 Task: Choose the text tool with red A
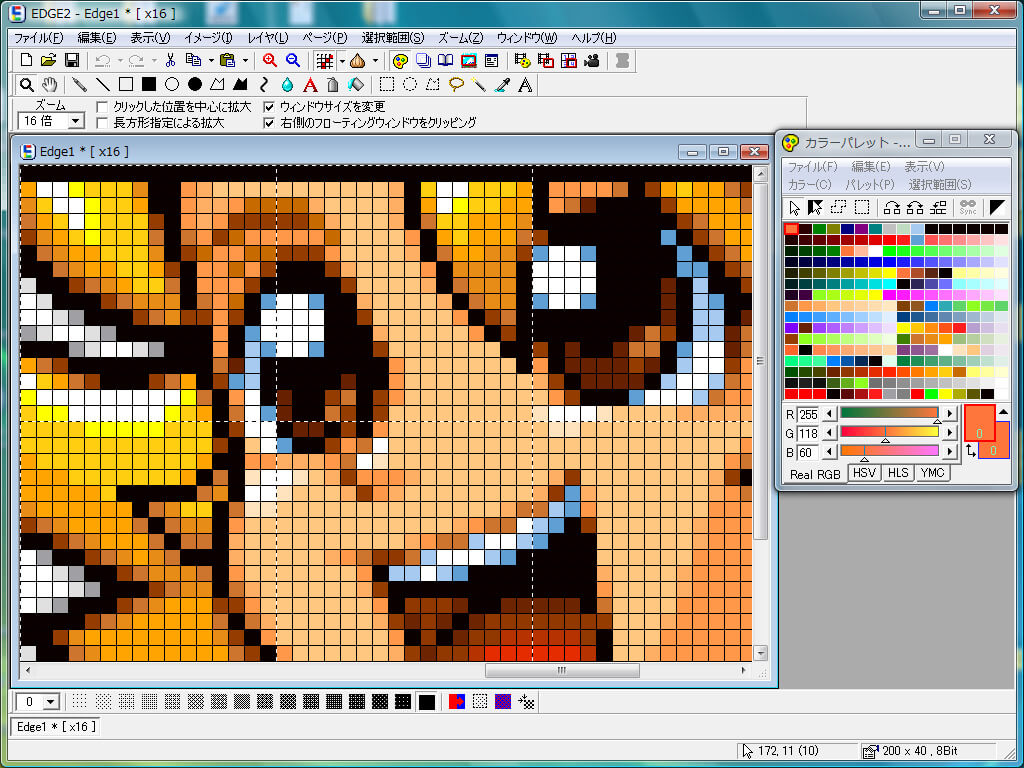[310, 84]
